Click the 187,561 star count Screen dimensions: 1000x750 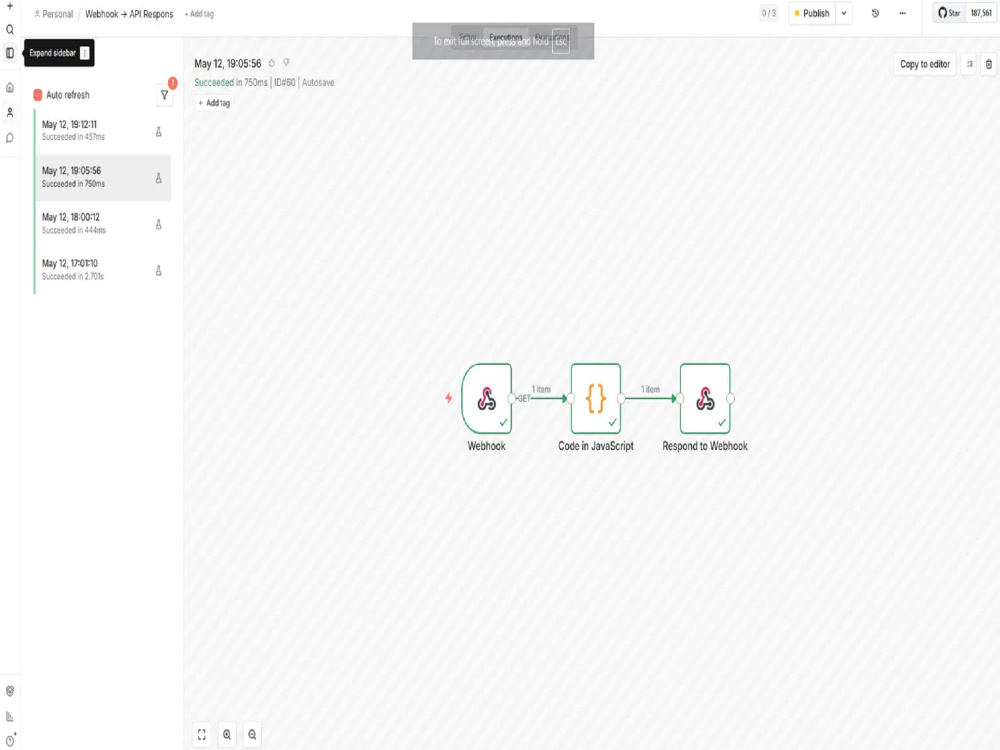click(981, 13)
